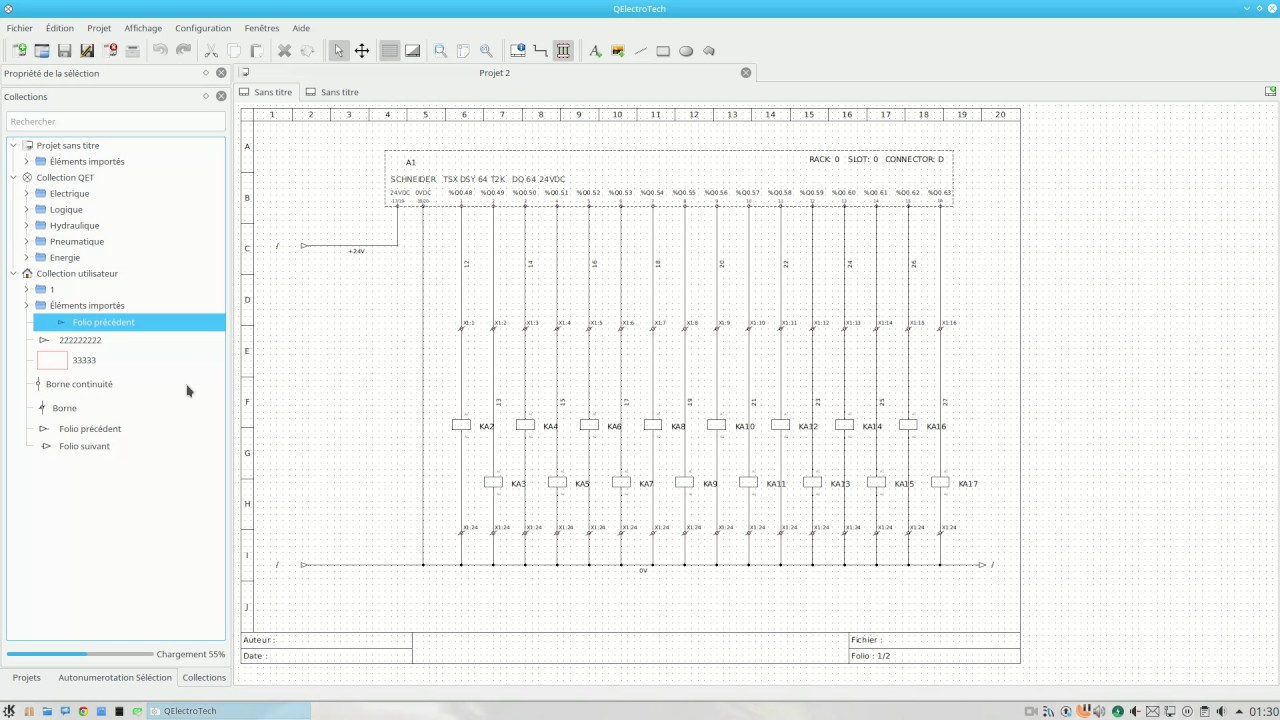Viewport: 1280px width, 720px height.
Task: Click the paste toolbar icon
Action: (x=256, y=51)
